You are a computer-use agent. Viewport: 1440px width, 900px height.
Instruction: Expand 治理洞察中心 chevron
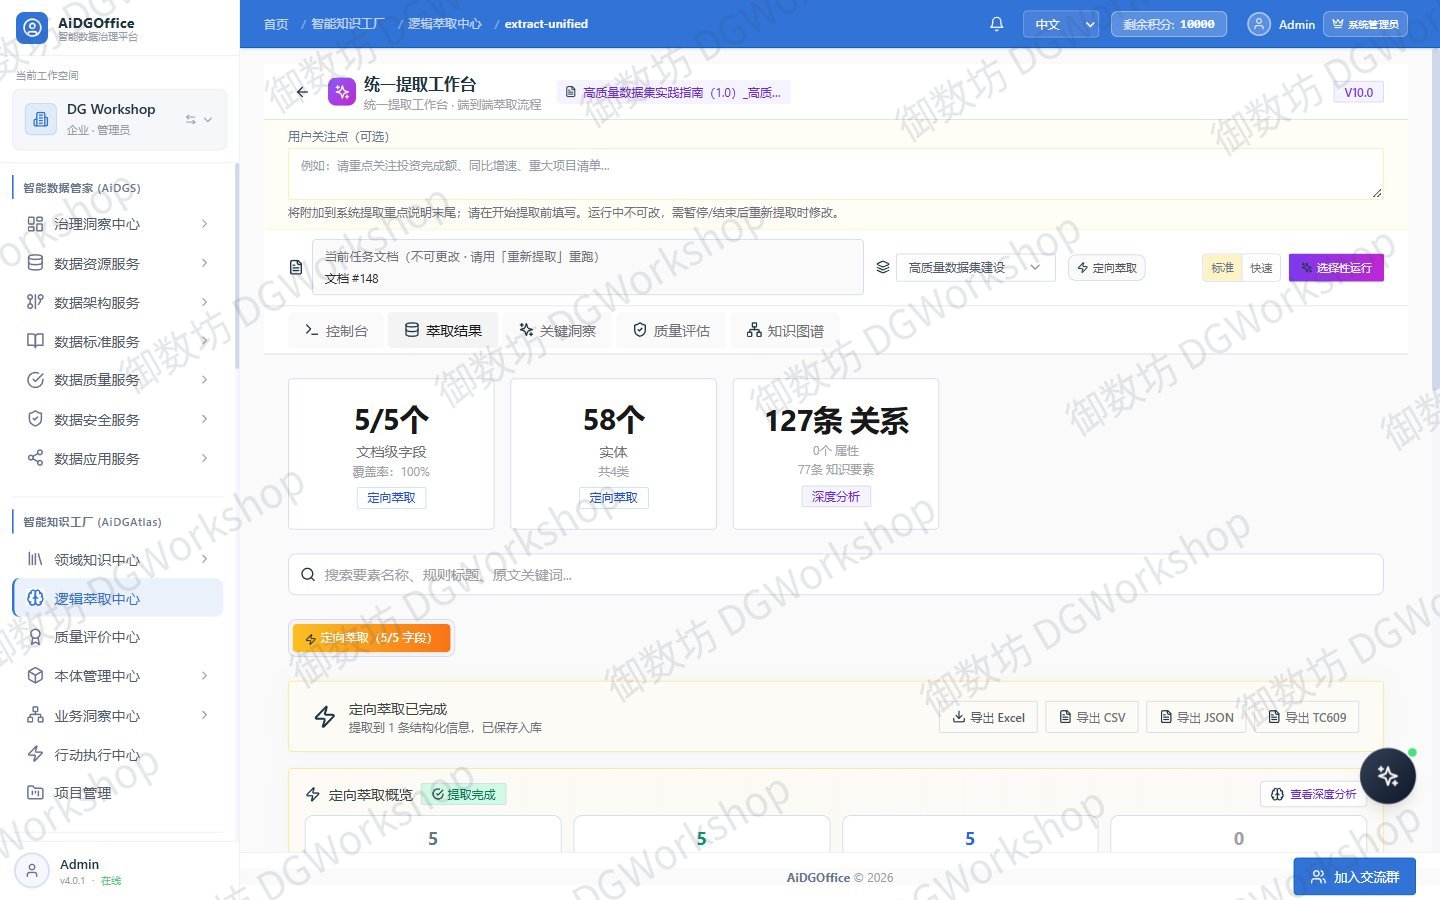pos(204,224)
